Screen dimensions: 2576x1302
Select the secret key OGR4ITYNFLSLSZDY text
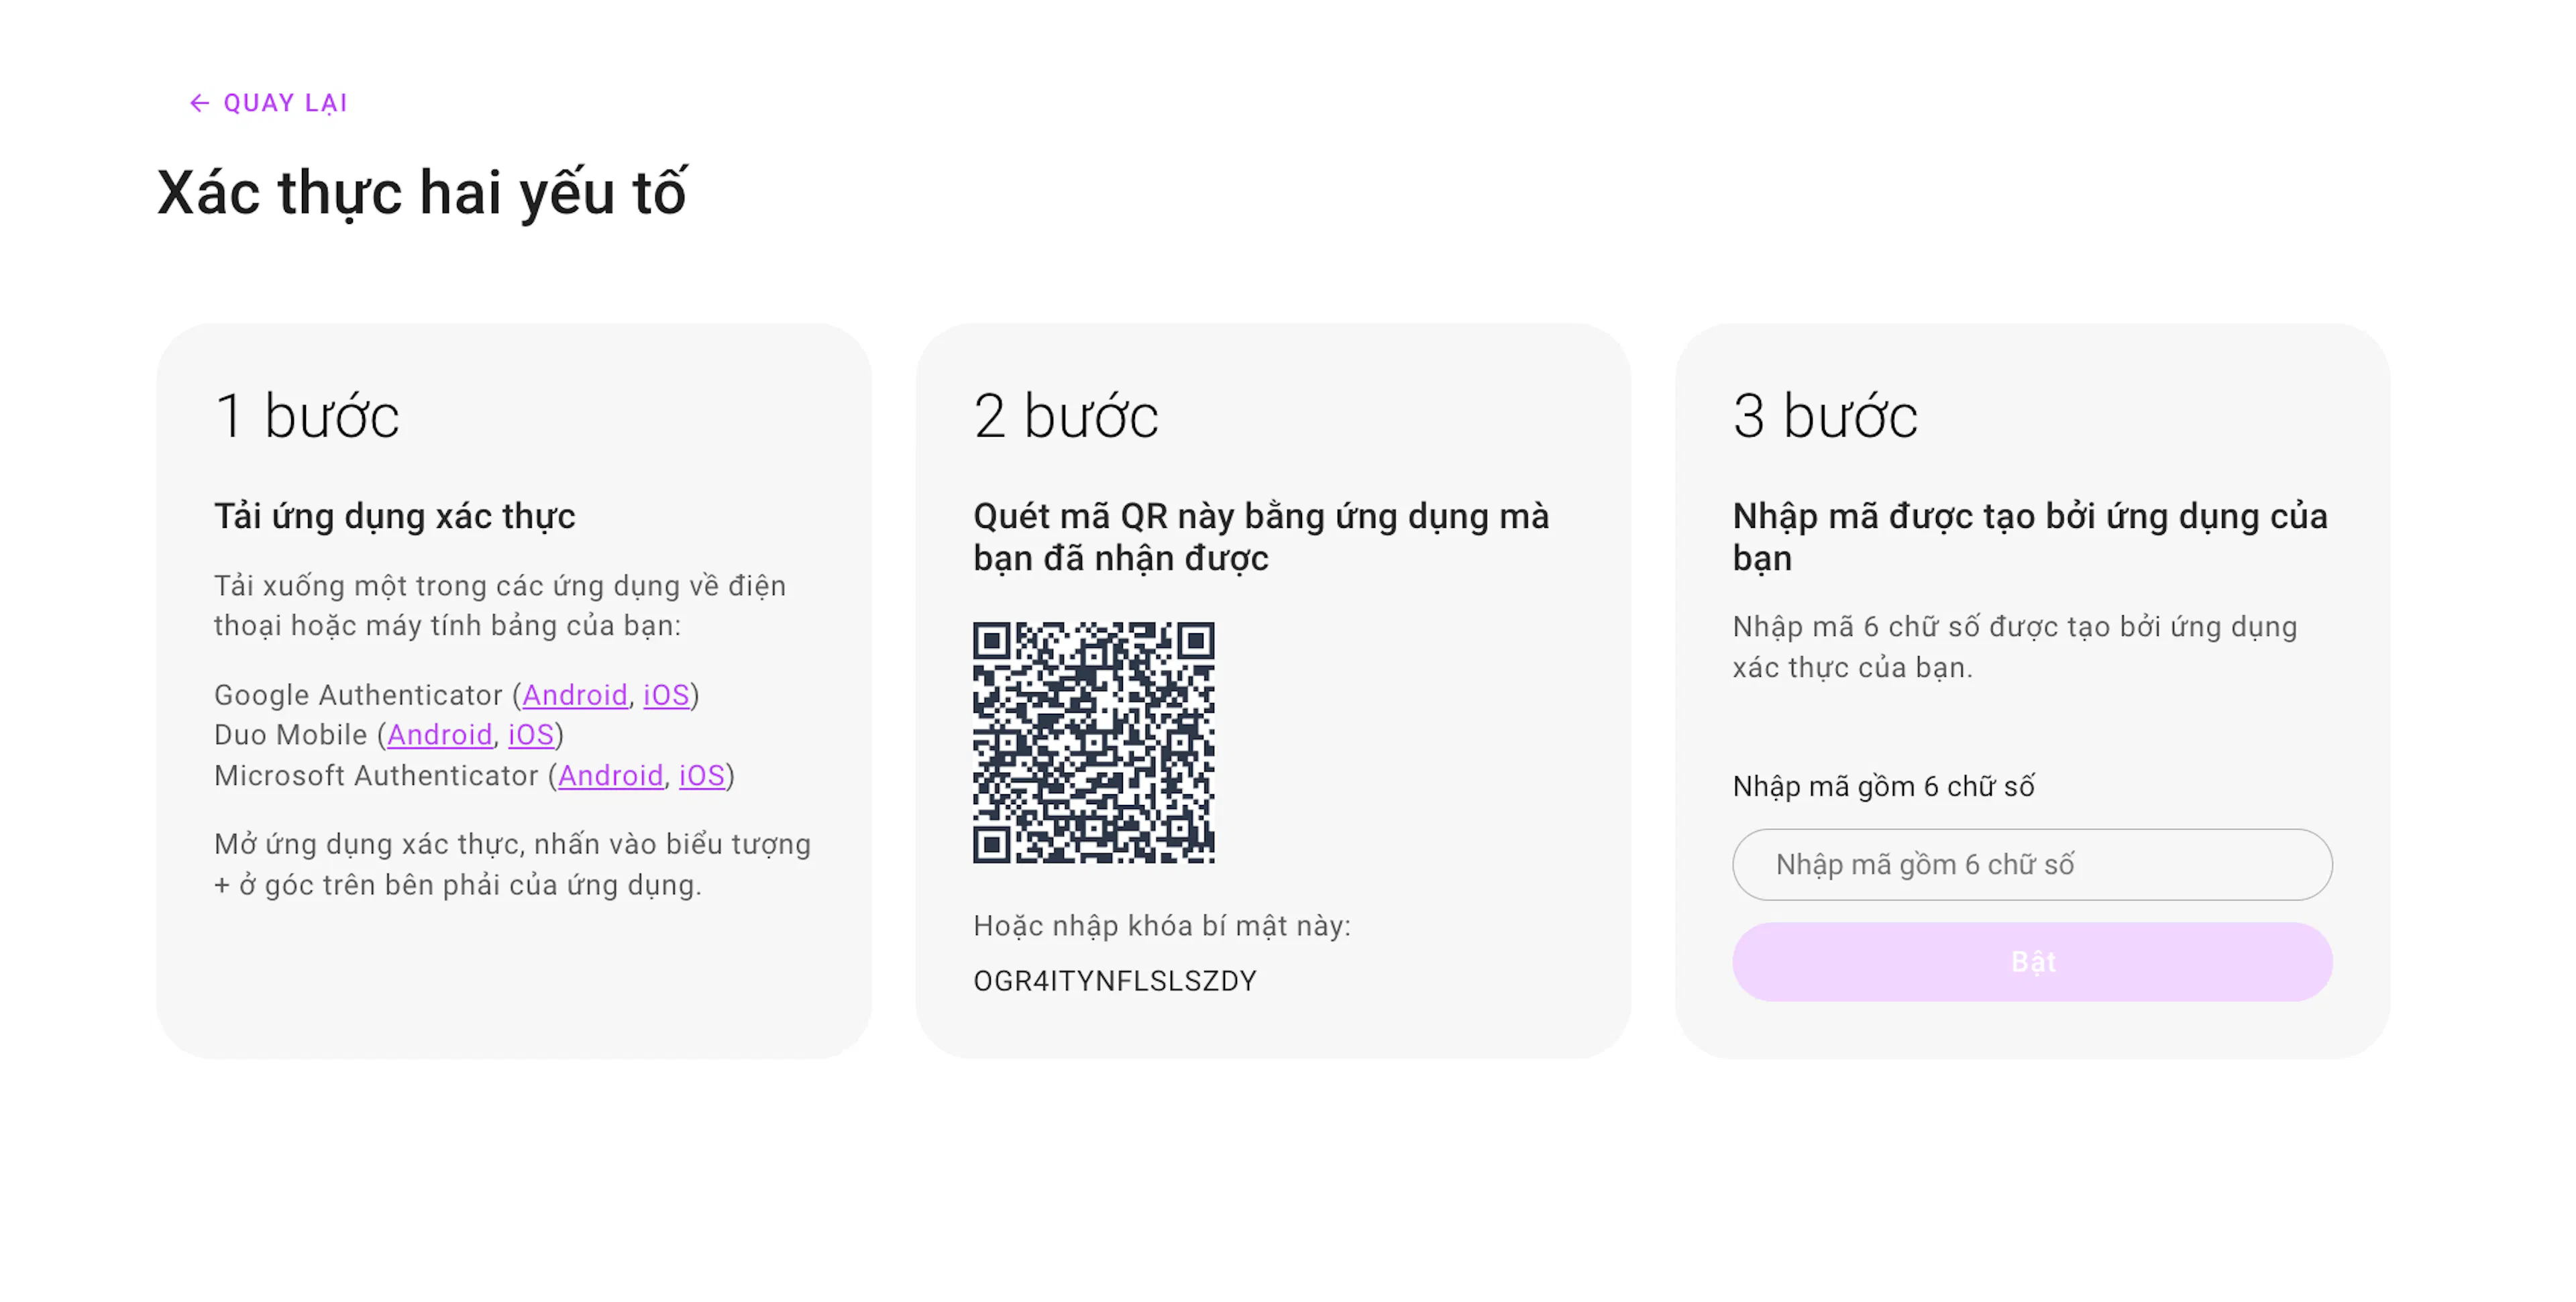(1115, 981)
